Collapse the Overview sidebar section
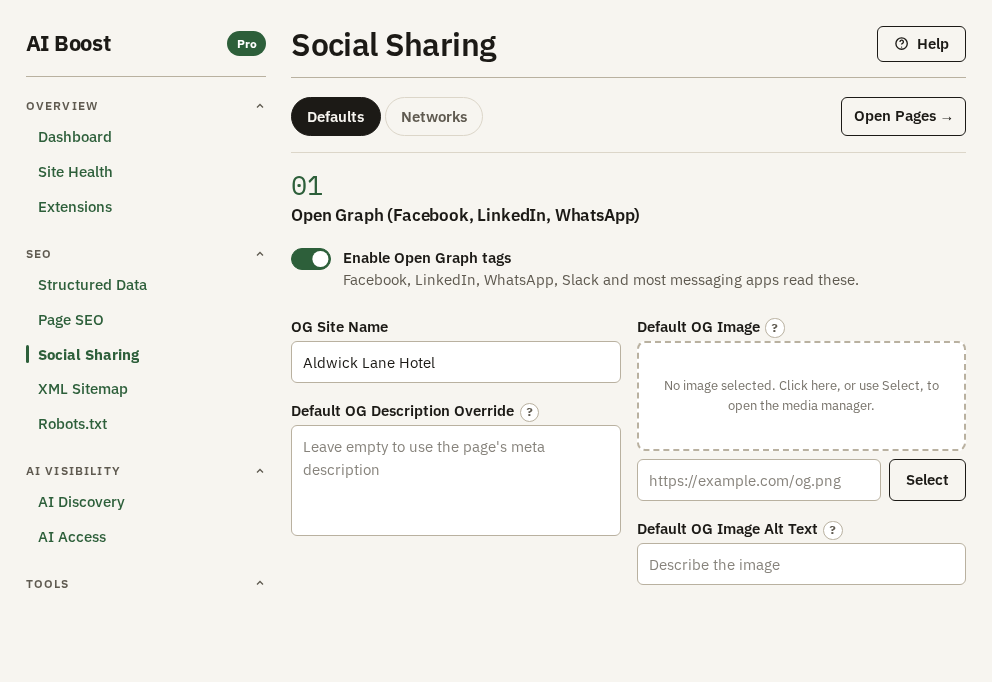992x682 pixels. coord(146,106)
